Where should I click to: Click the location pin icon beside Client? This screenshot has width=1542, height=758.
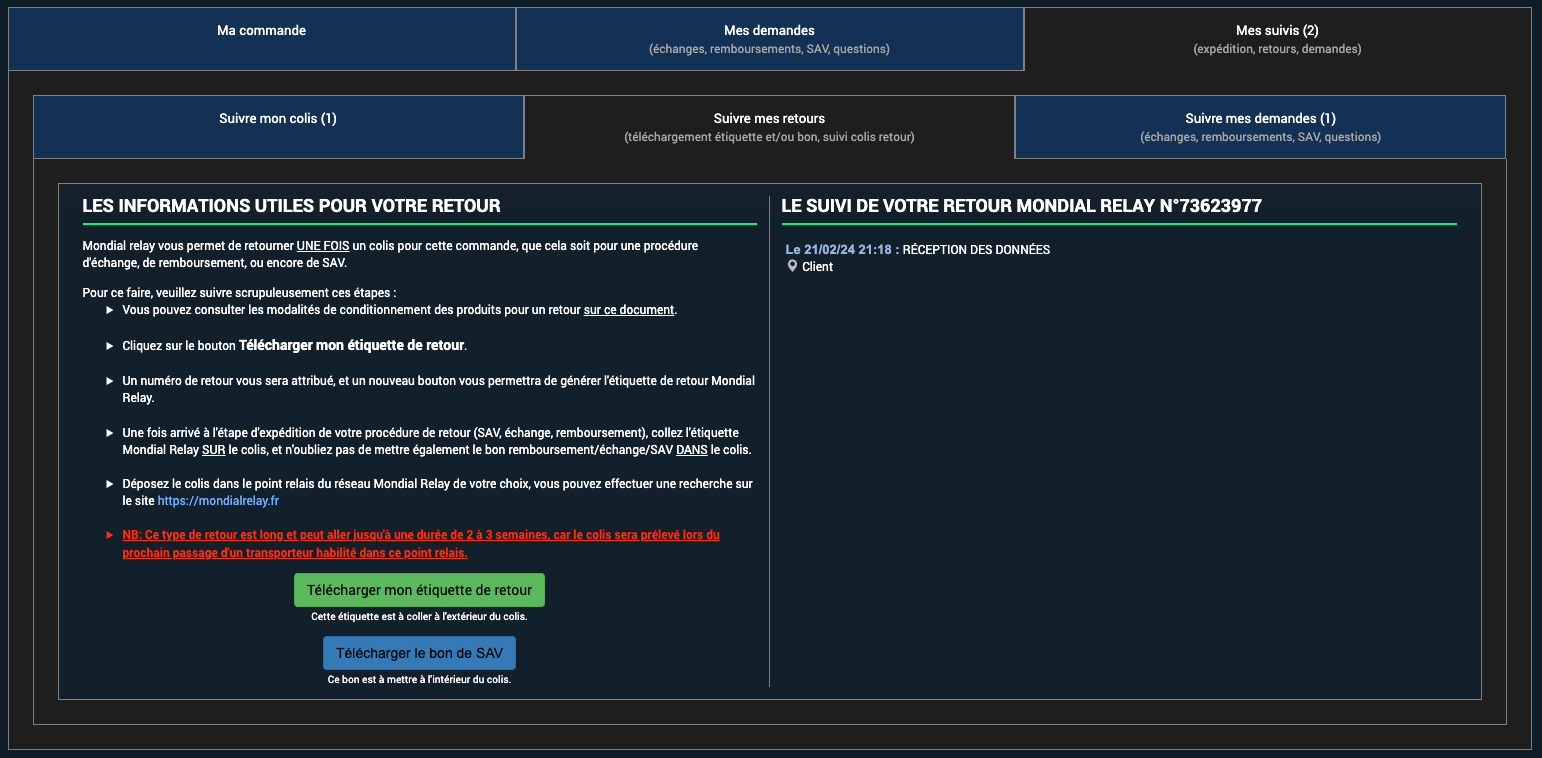pyautogui.click(x=792, y=267)
